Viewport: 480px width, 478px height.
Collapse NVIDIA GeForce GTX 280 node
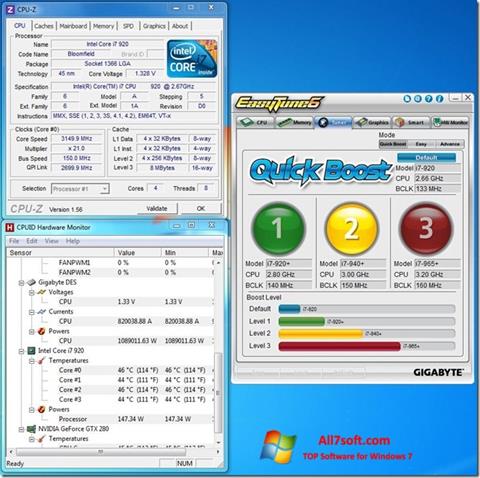point(21,429)
